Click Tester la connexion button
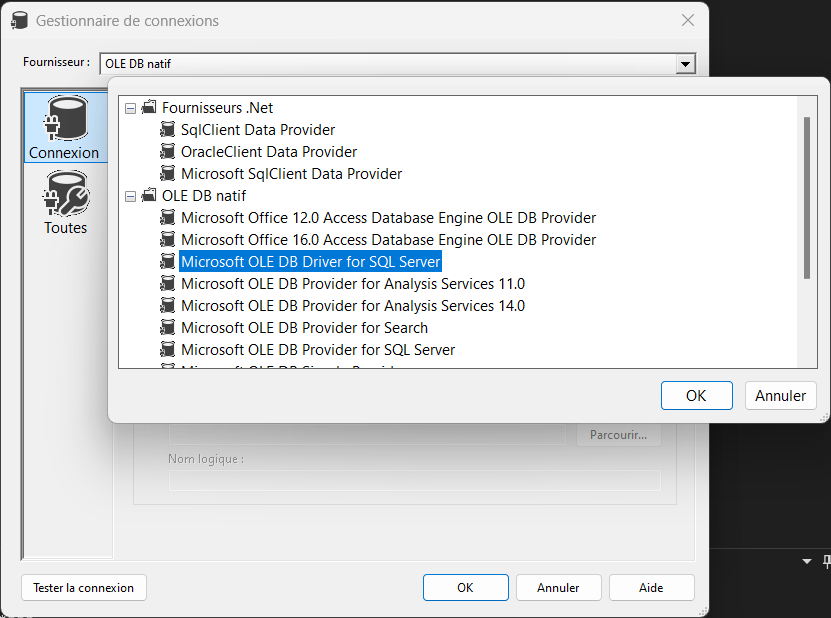This screenshot has width=831, height=618. pos(84,588)
